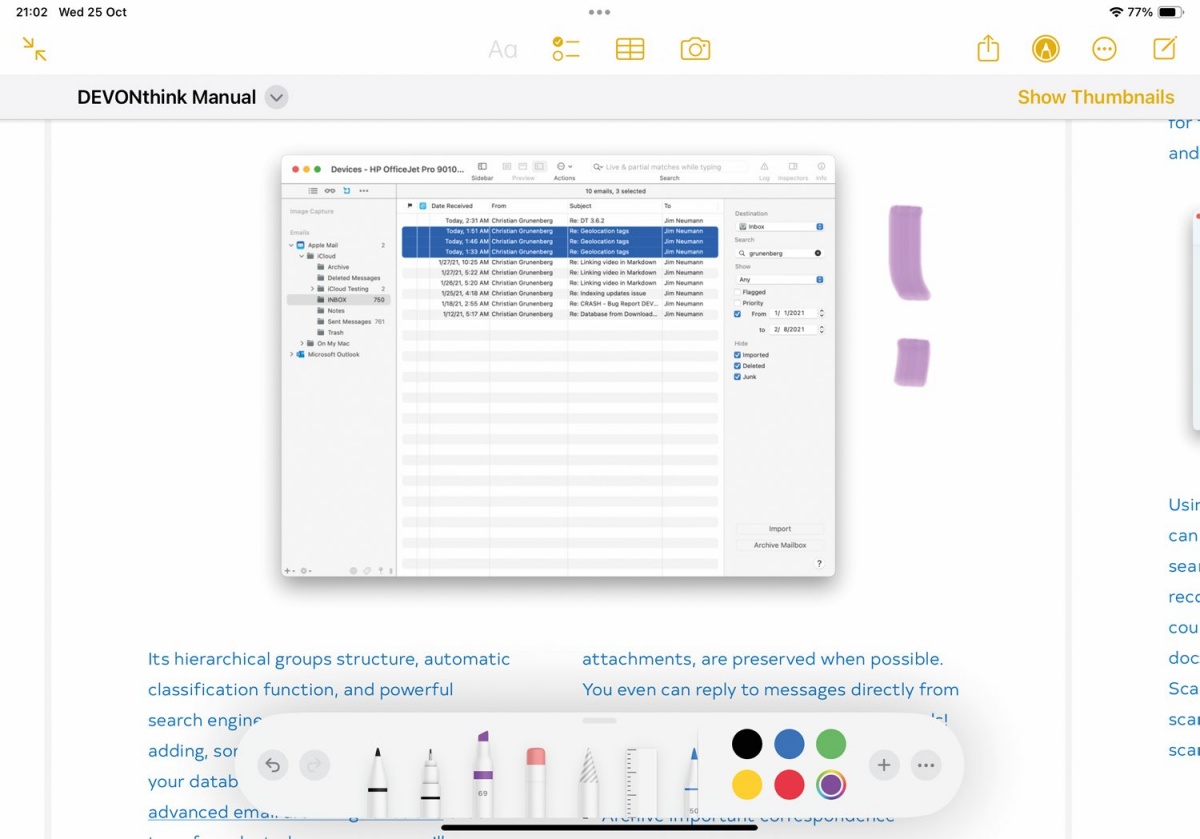The width and height of the screenshot is (1200, 839).
Task: Choose the green color swatch
Action: (x=831, y=744)
